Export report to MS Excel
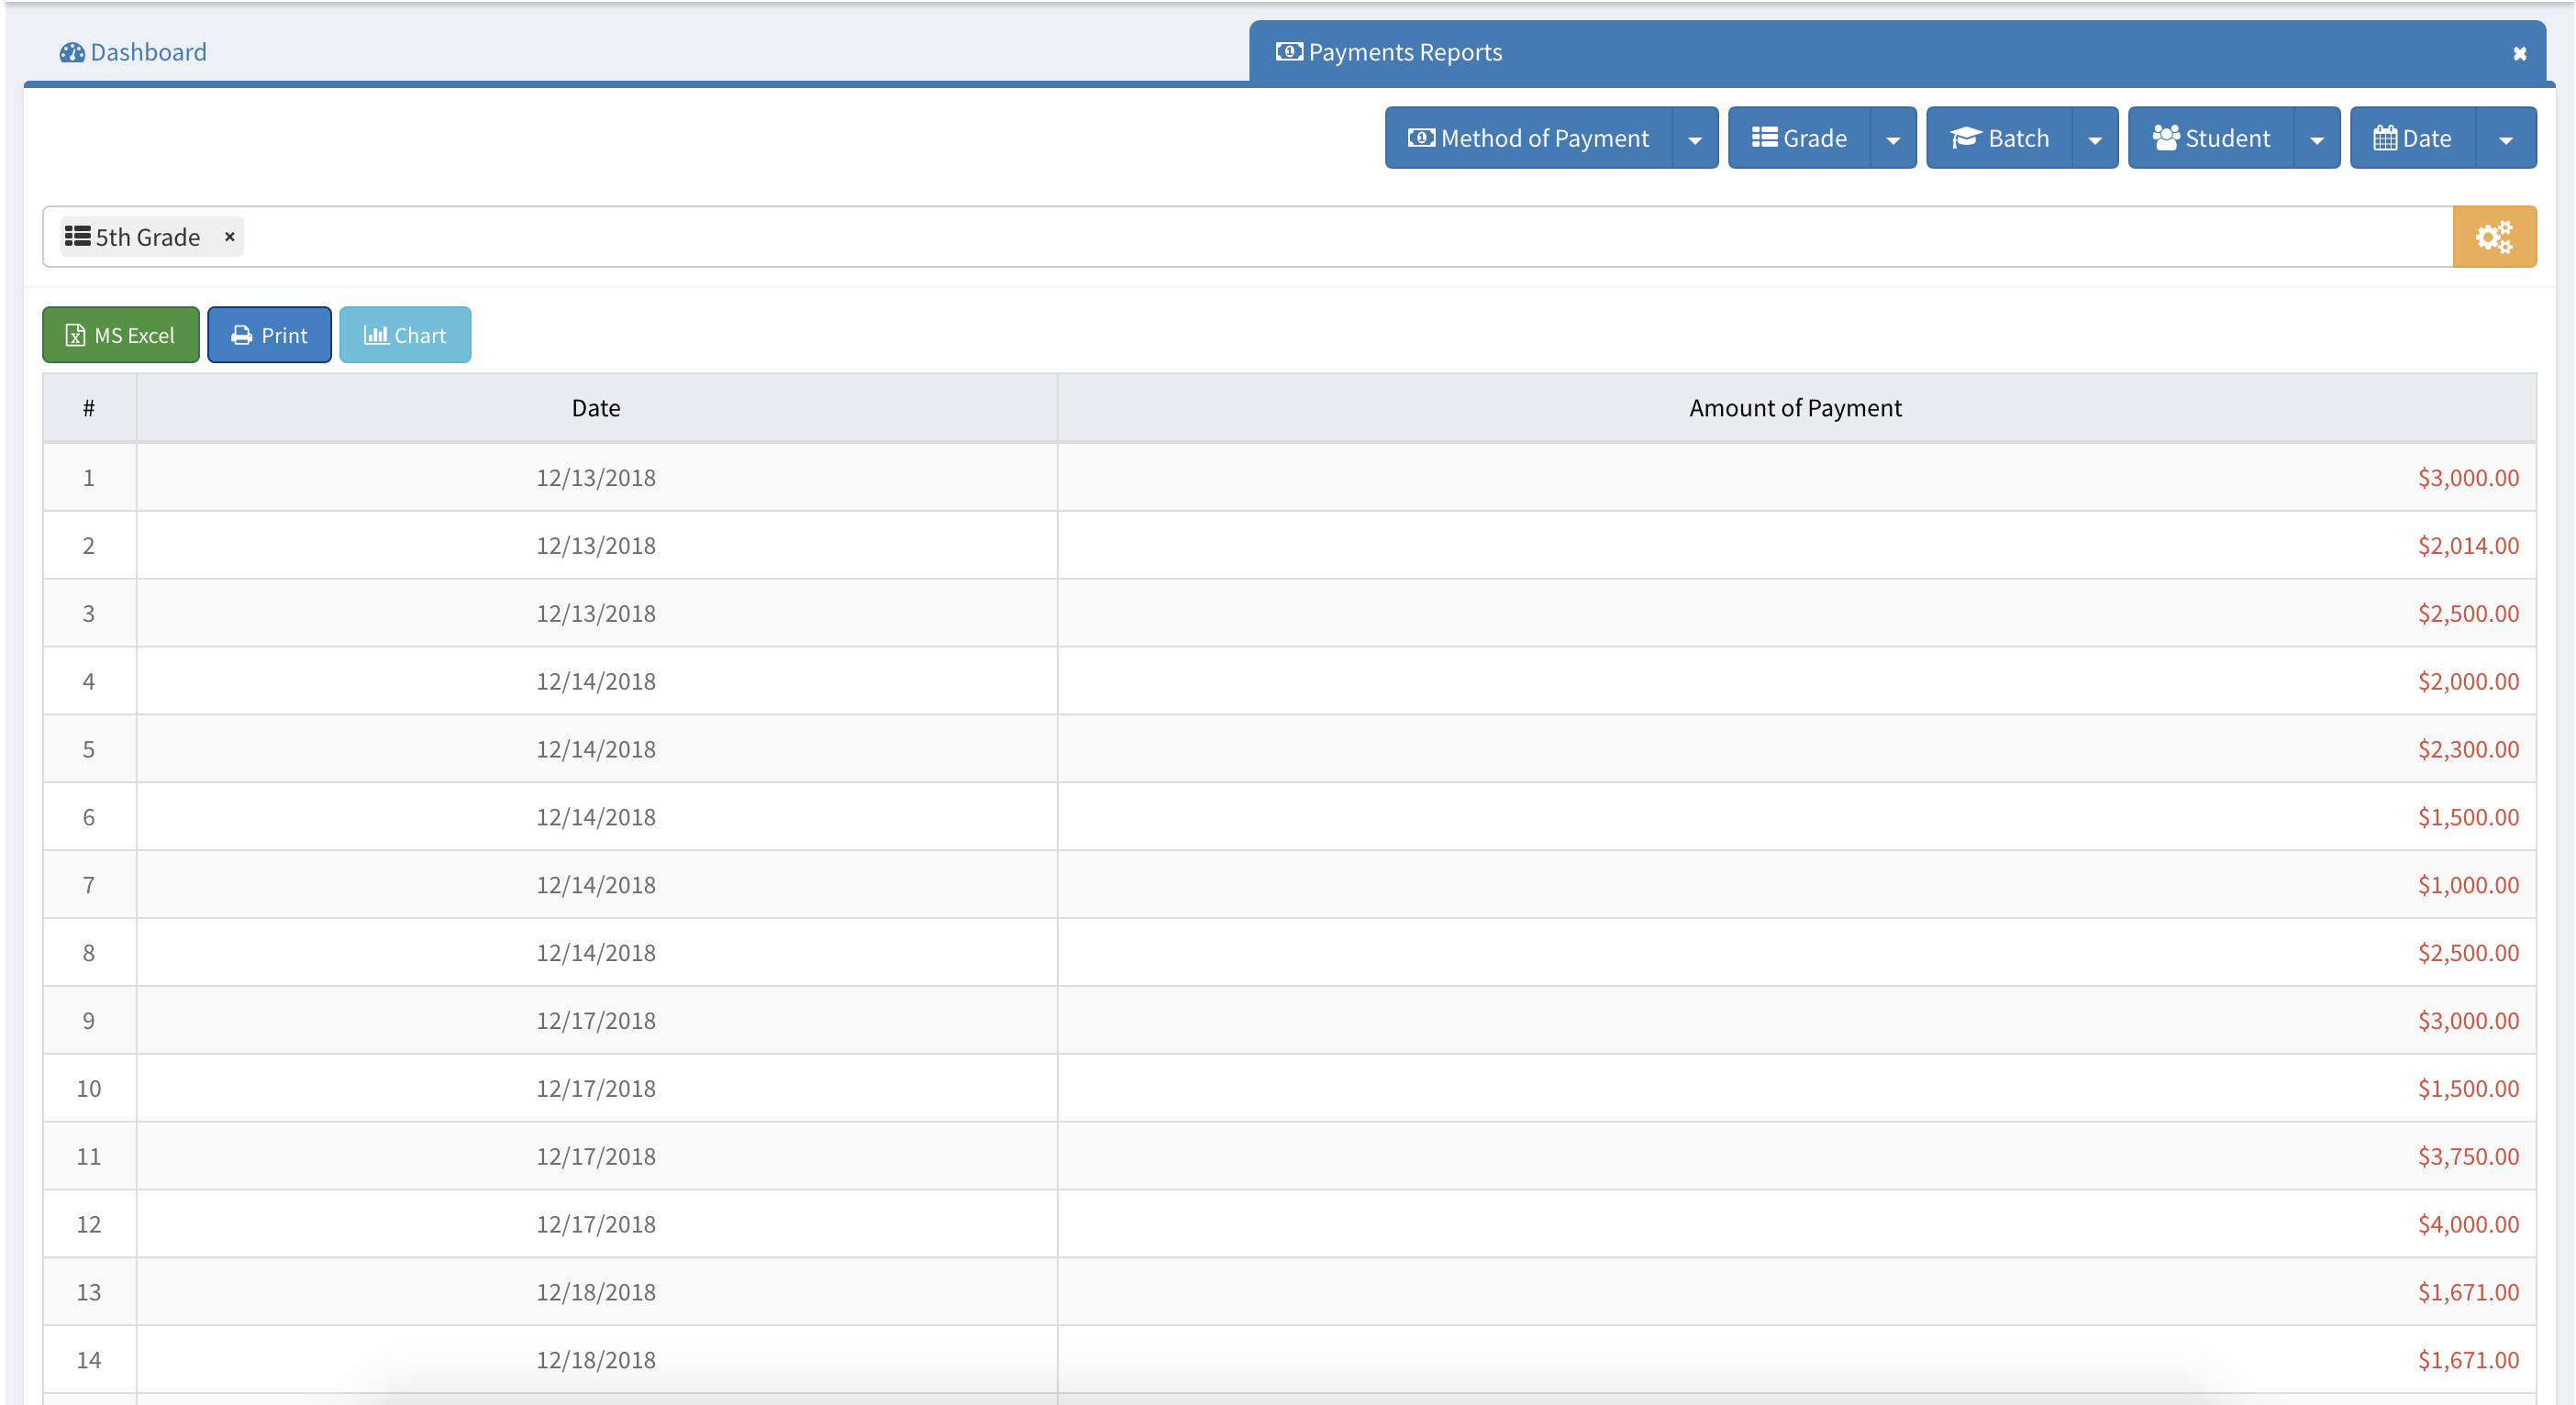 (x=121, y=335)
